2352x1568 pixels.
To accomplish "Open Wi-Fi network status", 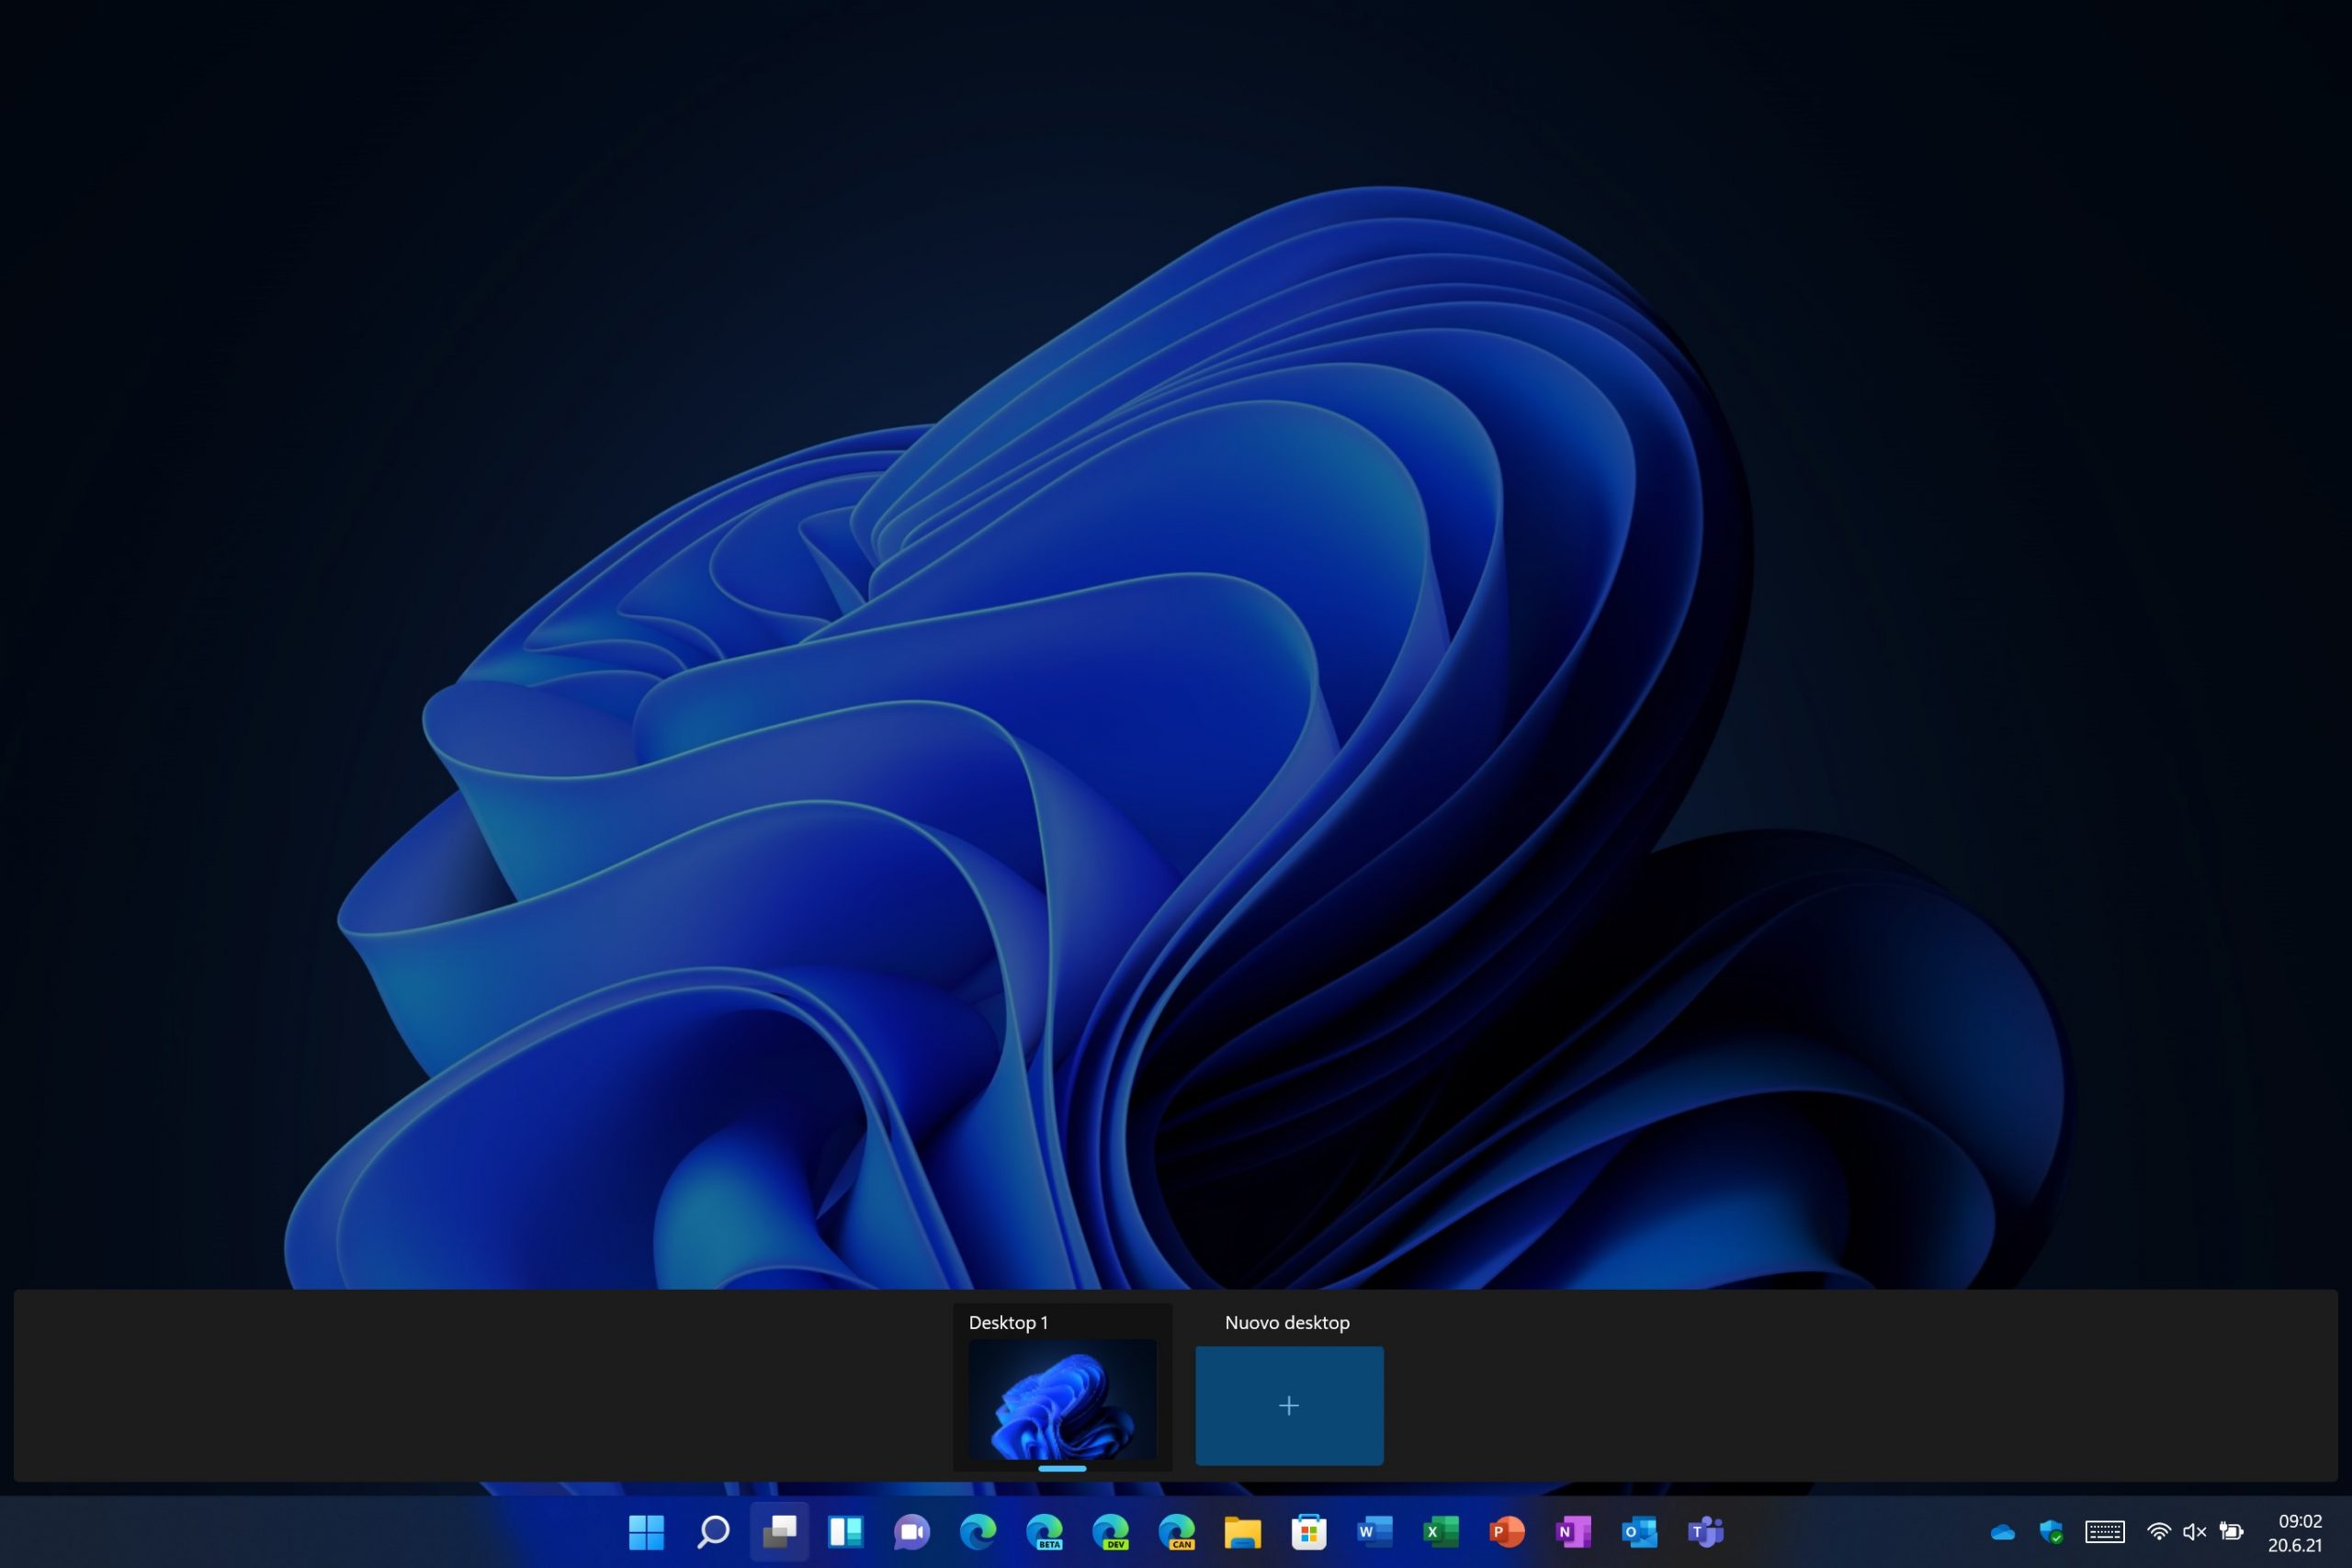I will pyautogui.click(x=2159, y=1532).
